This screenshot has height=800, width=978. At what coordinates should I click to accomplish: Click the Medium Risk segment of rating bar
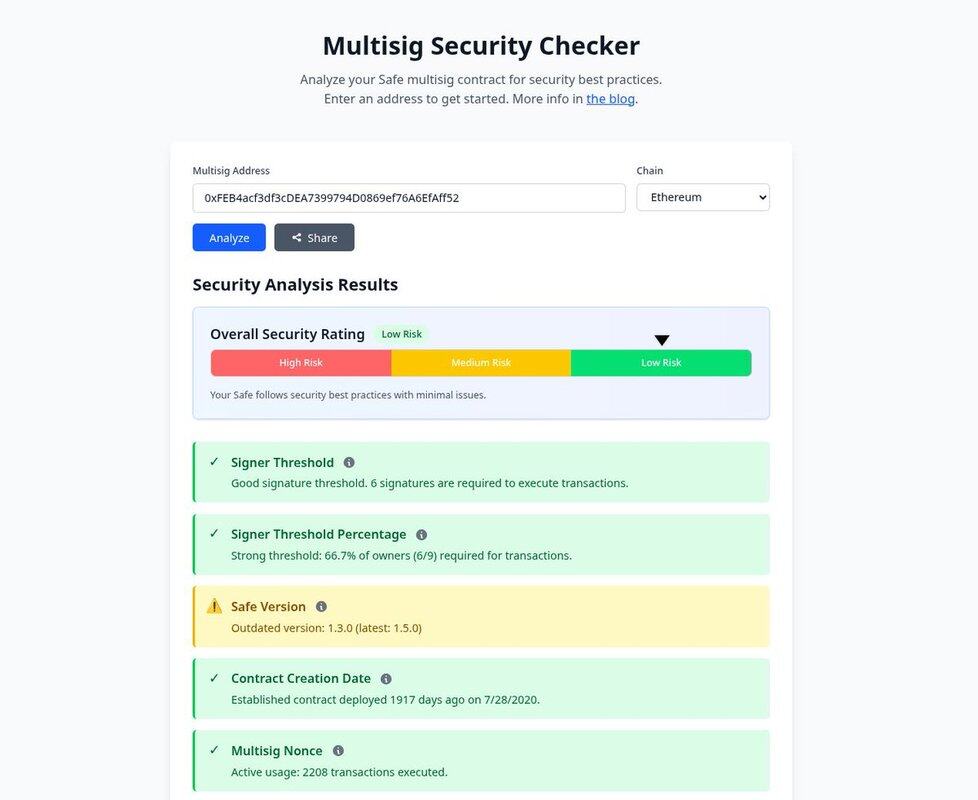[481, 363]
